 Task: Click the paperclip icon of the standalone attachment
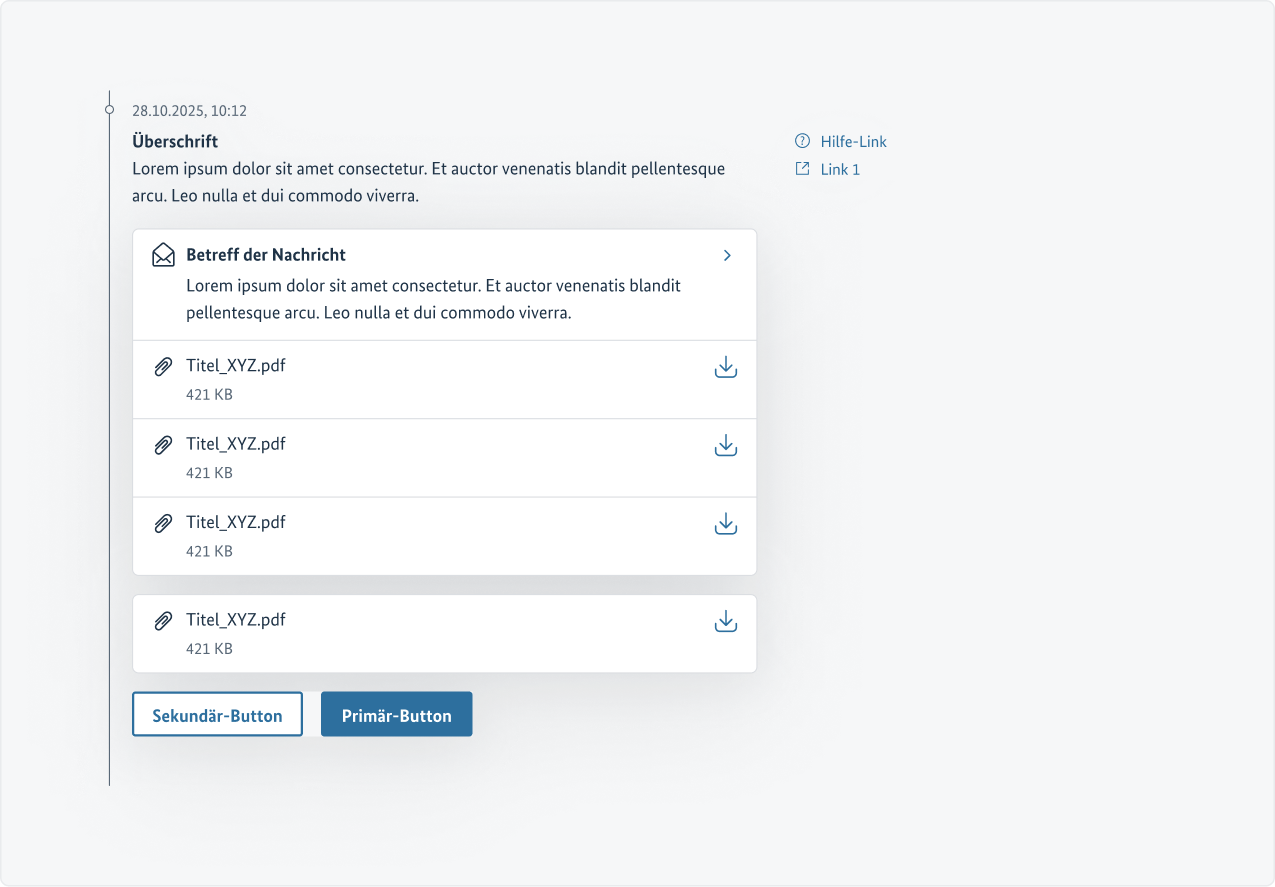[x=163, y=621]
